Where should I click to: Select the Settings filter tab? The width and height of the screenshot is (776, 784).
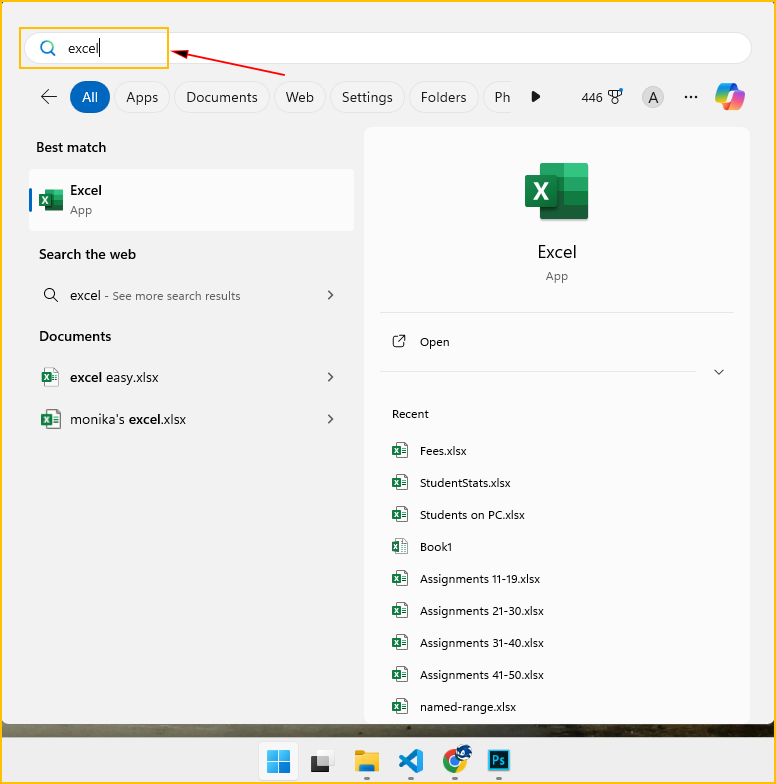coord(367,97)
